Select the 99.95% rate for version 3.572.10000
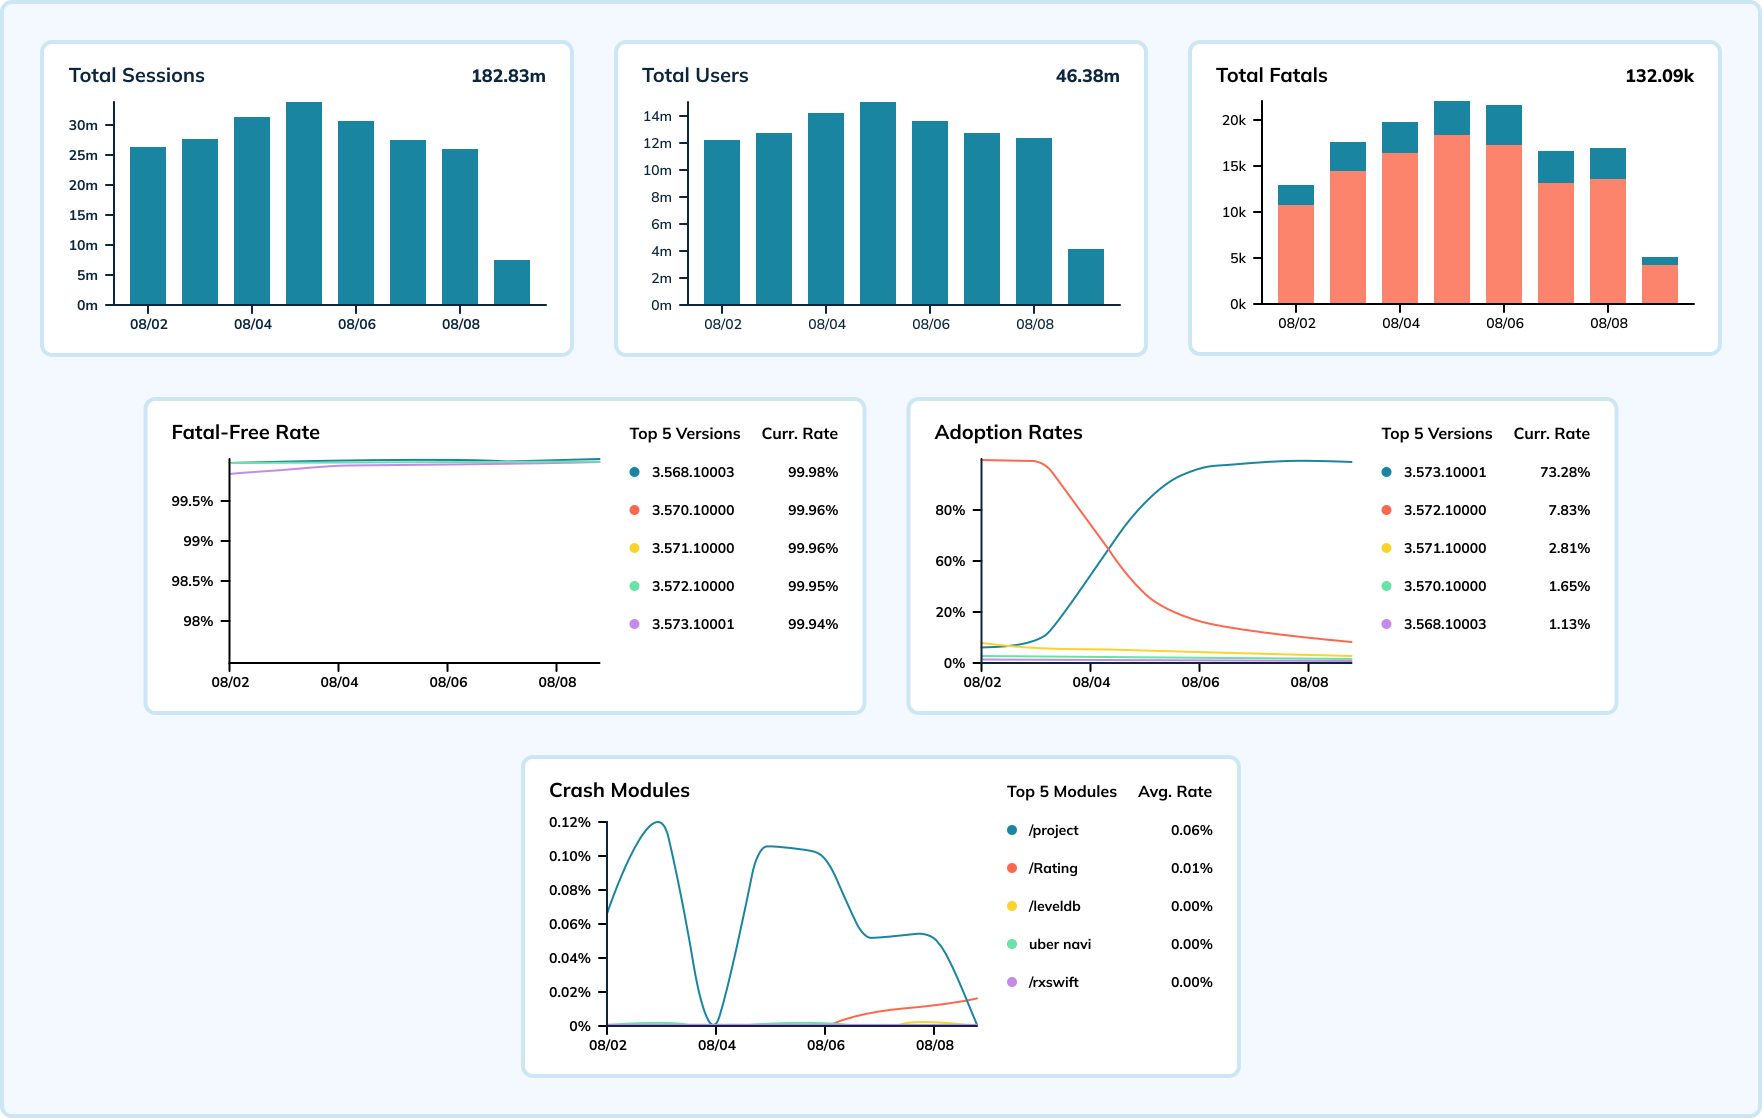Screen dimensions: 1762x1118 tap(813, 586)
